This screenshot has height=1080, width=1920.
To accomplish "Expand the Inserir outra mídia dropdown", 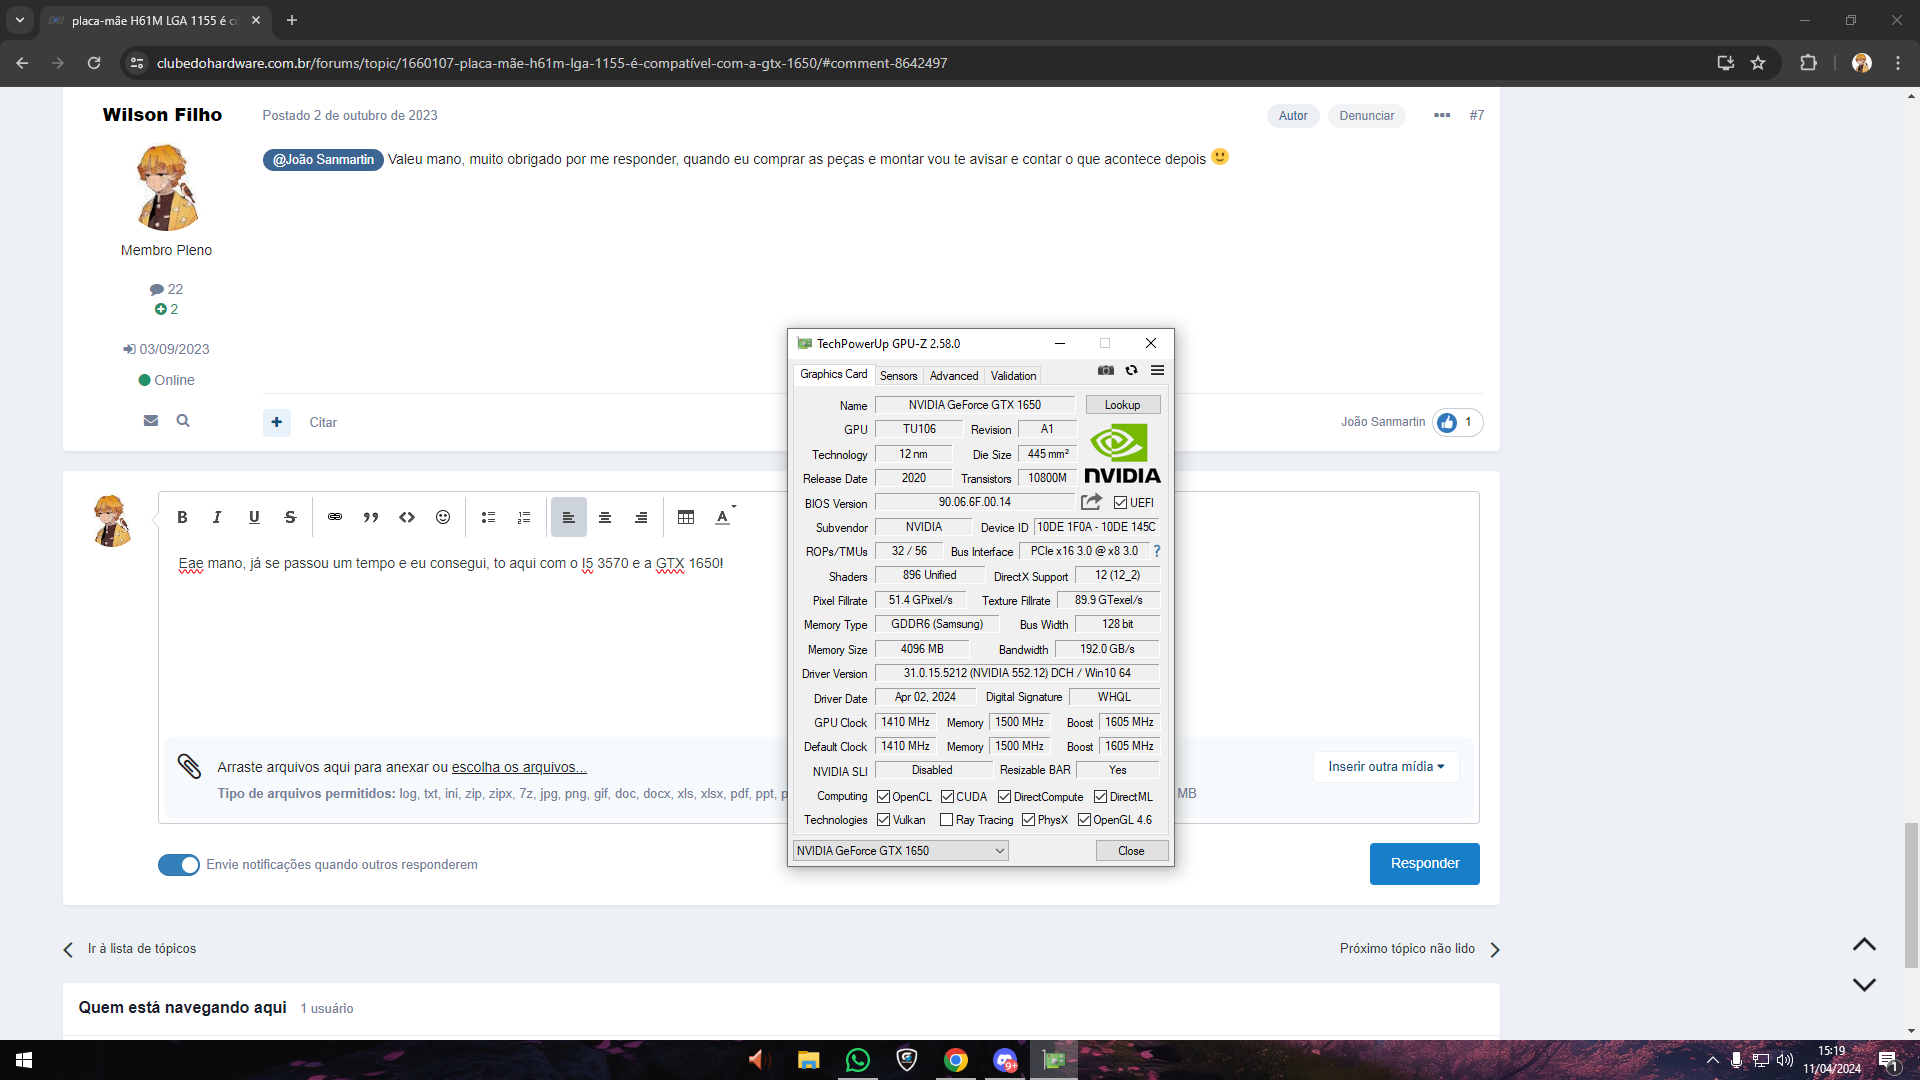I will tap(1386, 767).
